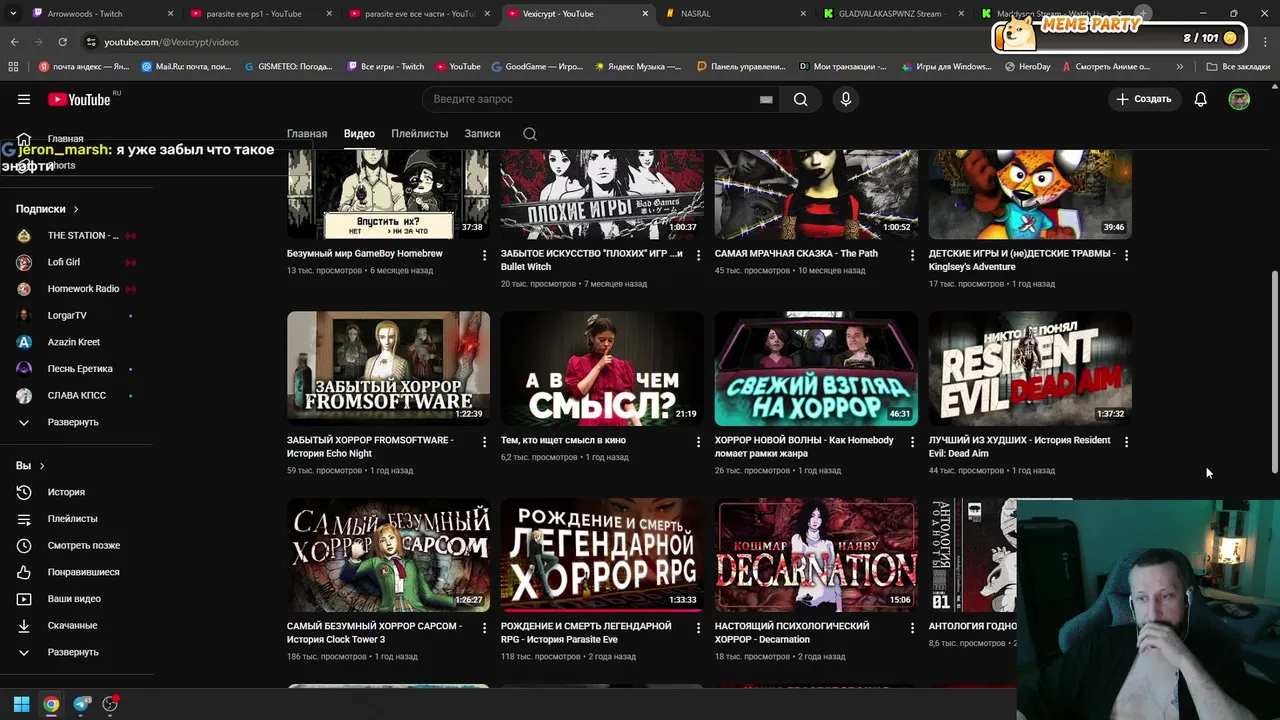Screen dimensions: 1280x720
Task: Switch to the Записи channel tab
Action: pyautogui.click(x=482, y=134)
